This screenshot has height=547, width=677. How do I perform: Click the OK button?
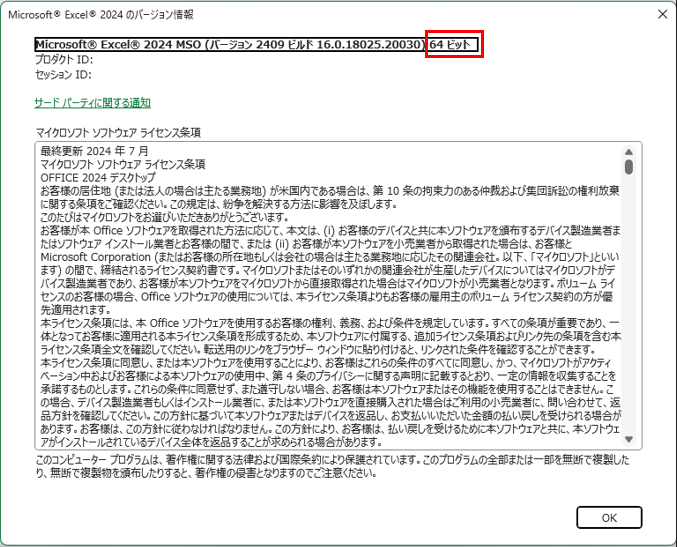tap(609, 517)
